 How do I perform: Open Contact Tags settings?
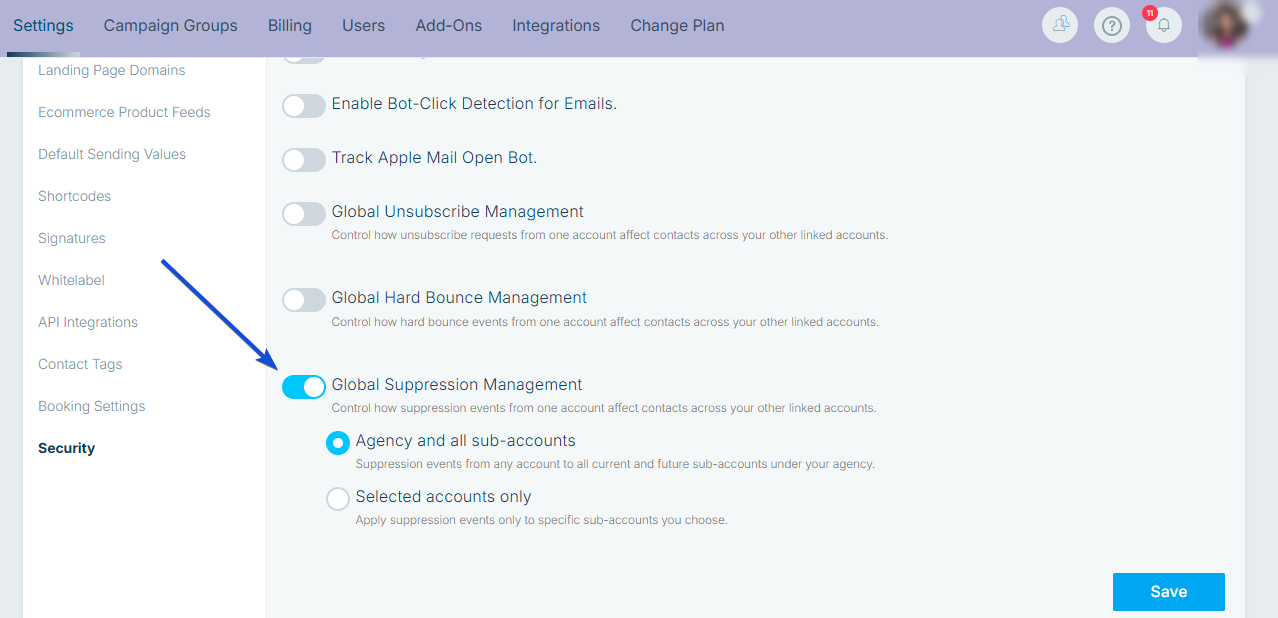pyautogui.click(x=80, y=364)
